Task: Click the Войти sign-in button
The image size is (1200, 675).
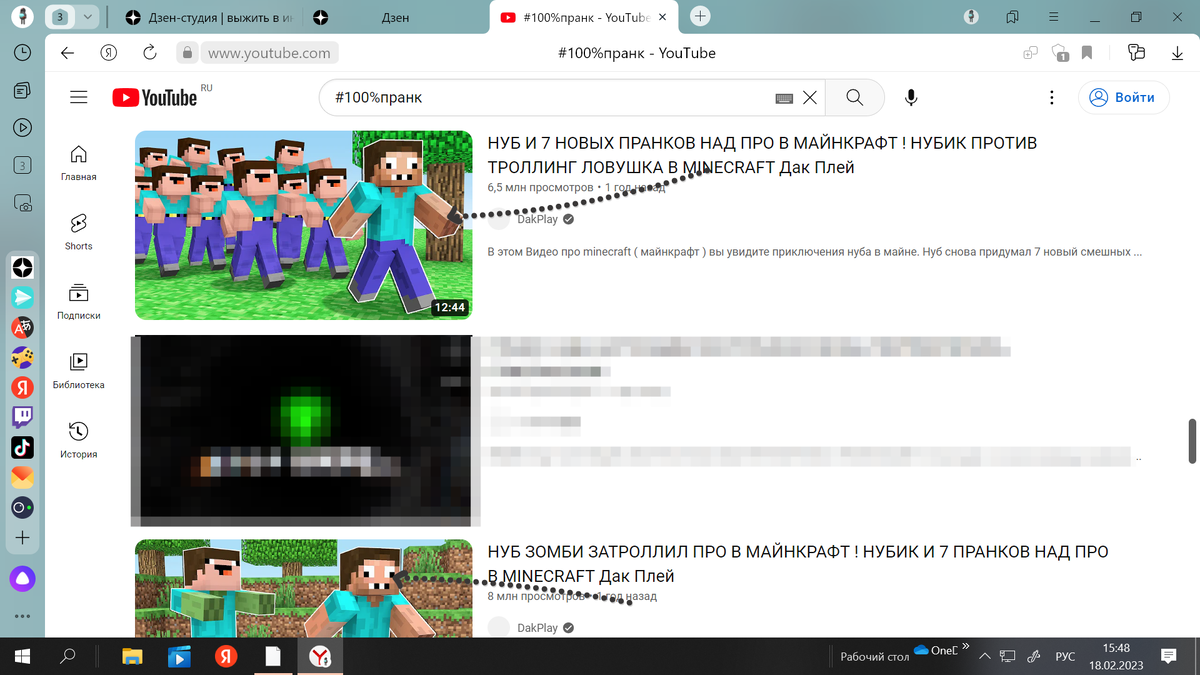Action: (1123, 97)
